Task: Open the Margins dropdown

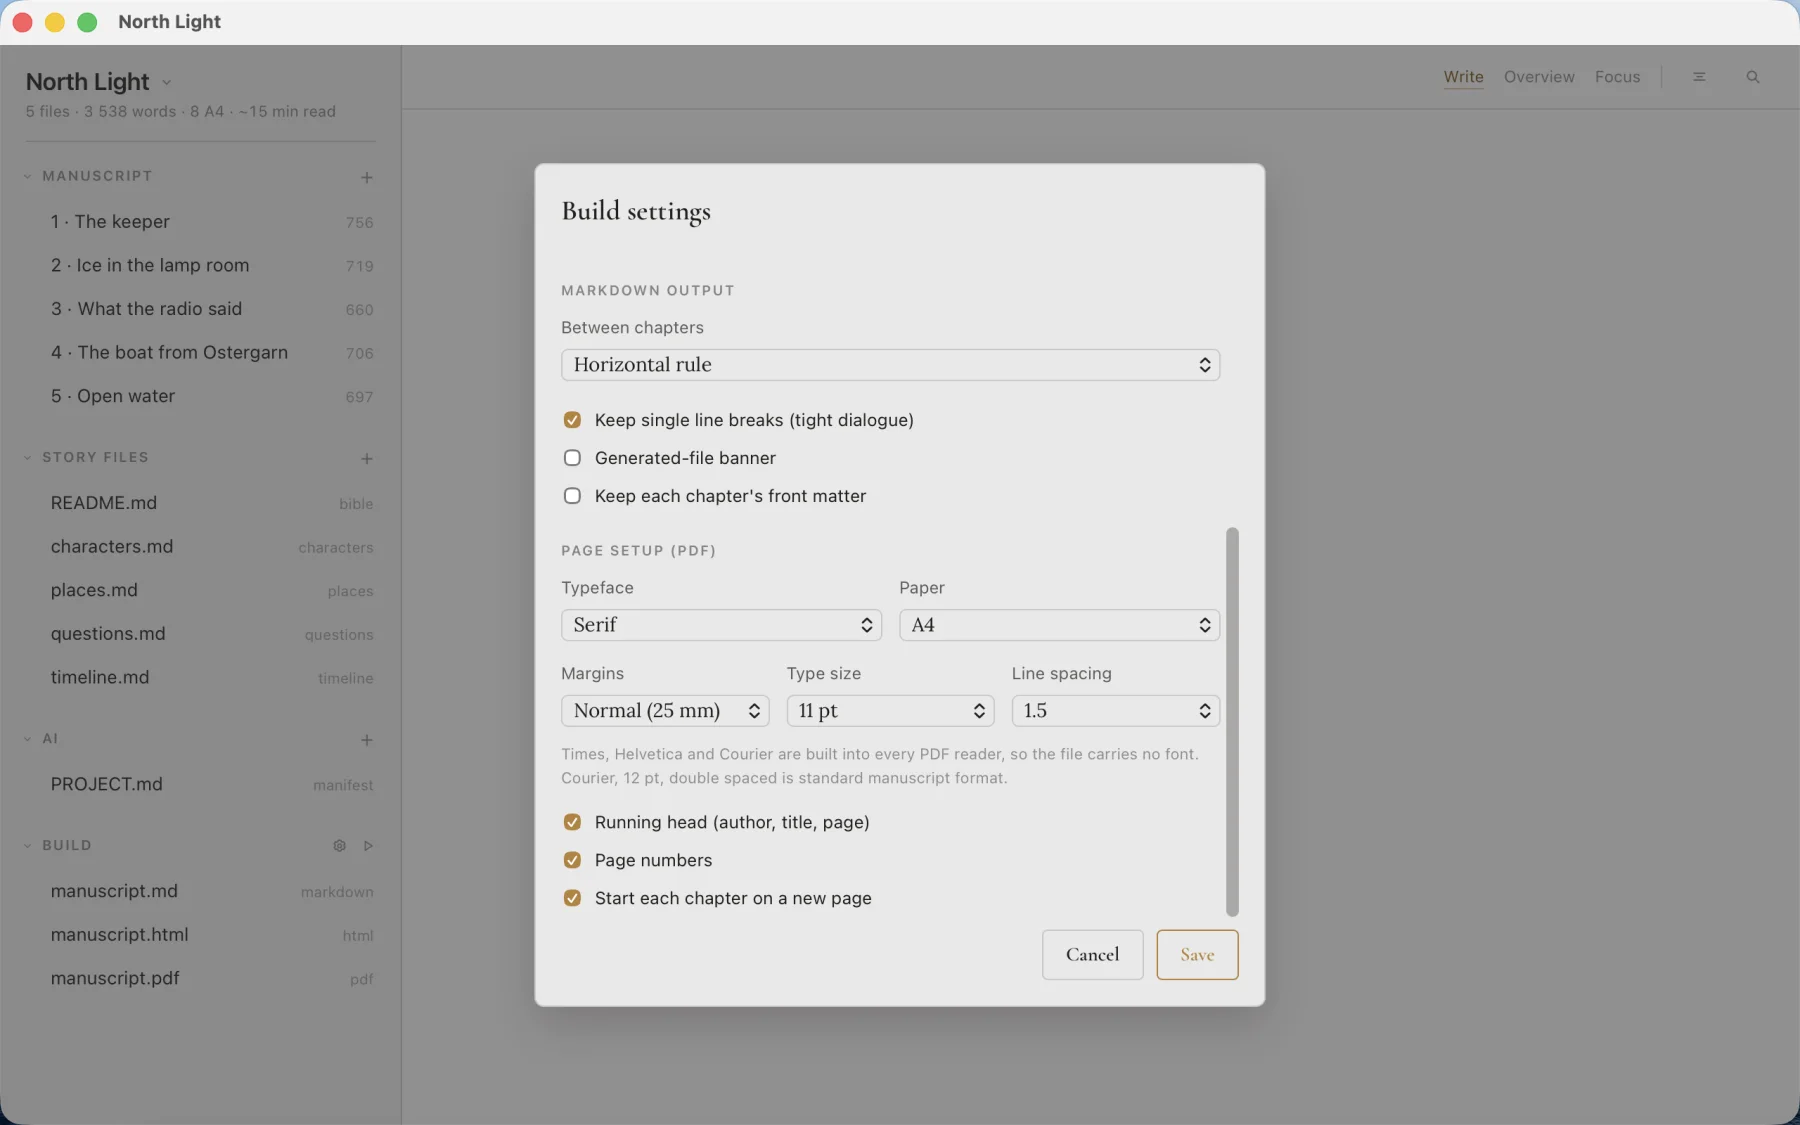Action: 665,711
